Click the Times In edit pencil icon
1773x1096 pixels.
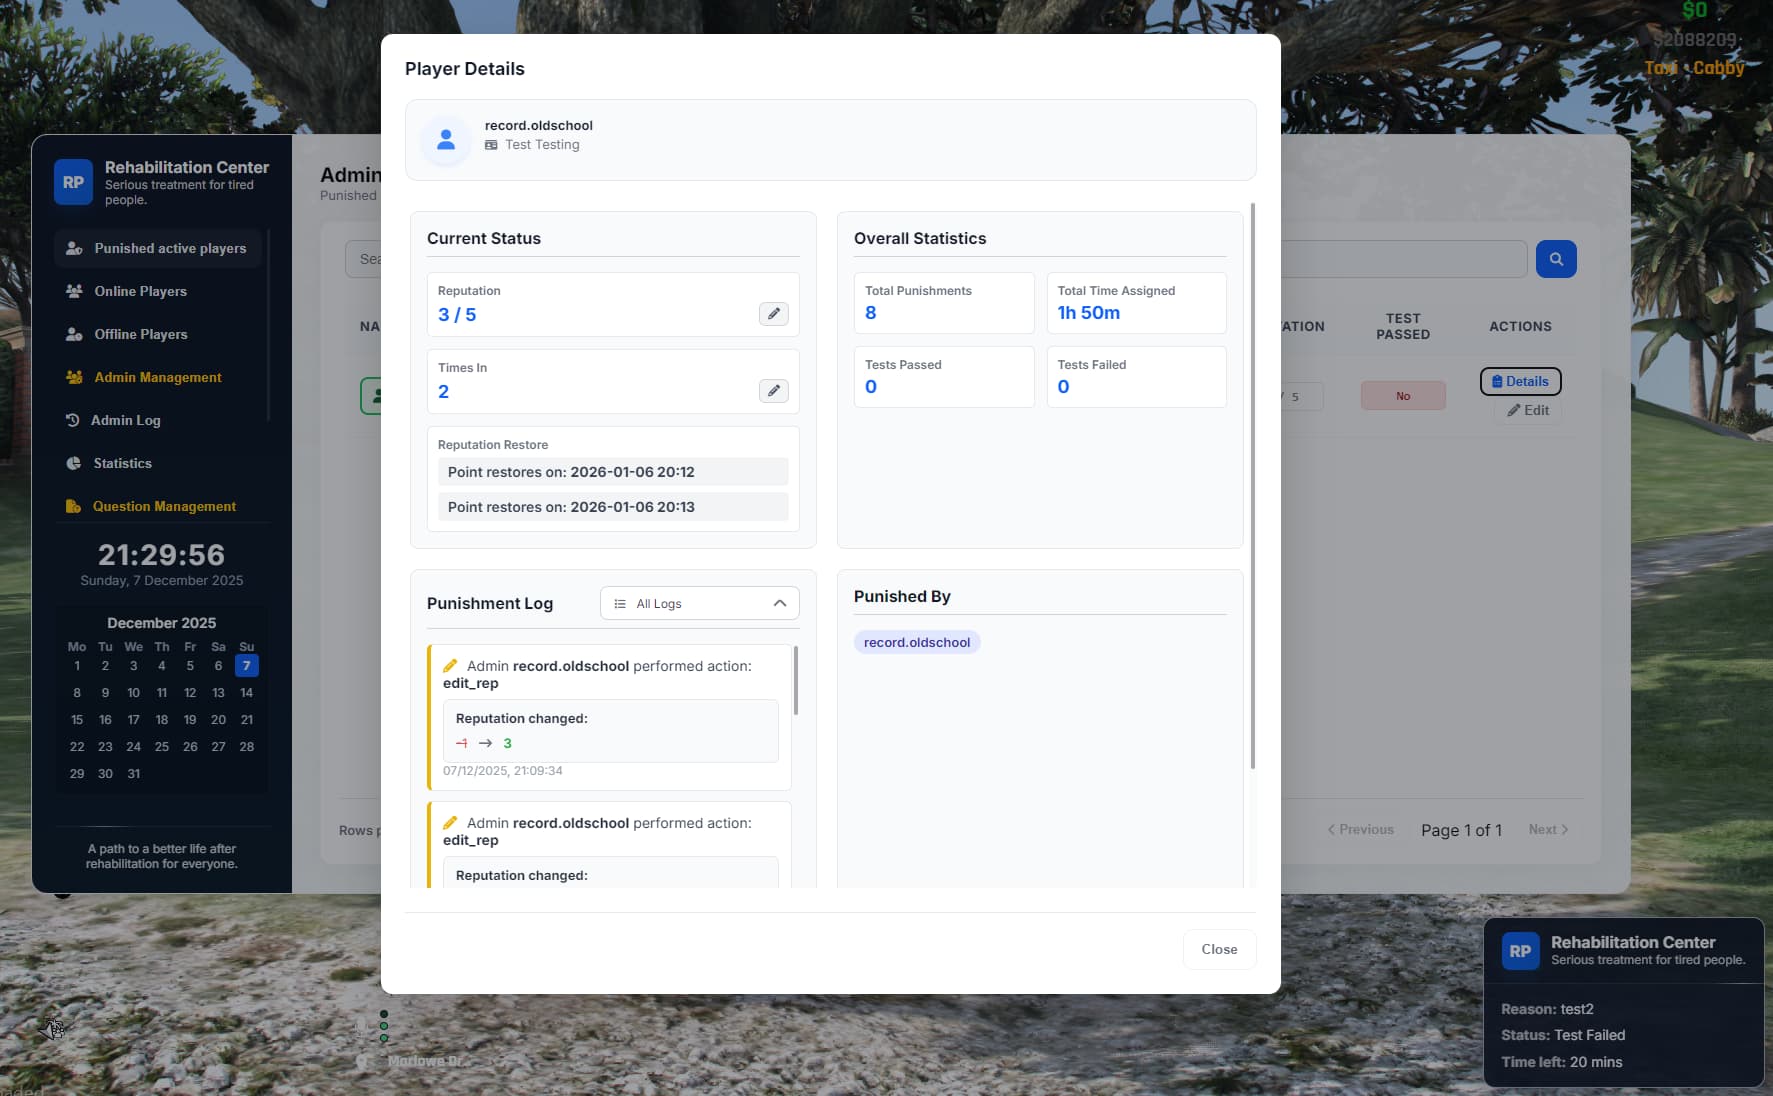coord(773,391)
